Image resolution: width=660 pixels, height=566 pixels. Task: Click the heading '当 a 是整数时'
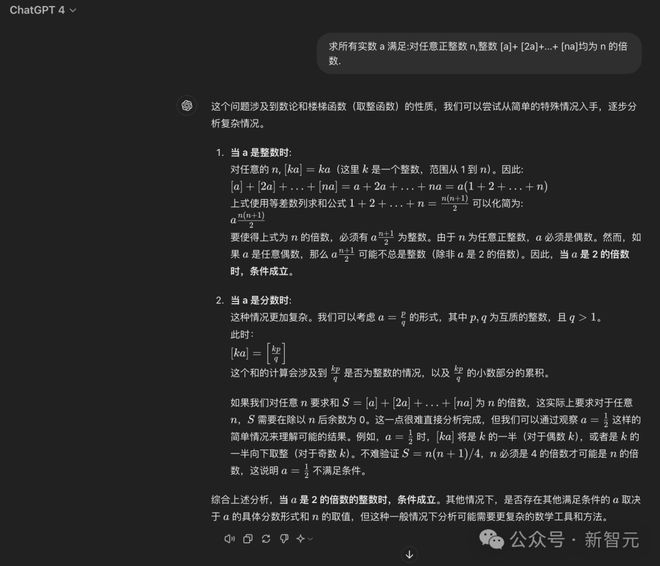[261, 152]
